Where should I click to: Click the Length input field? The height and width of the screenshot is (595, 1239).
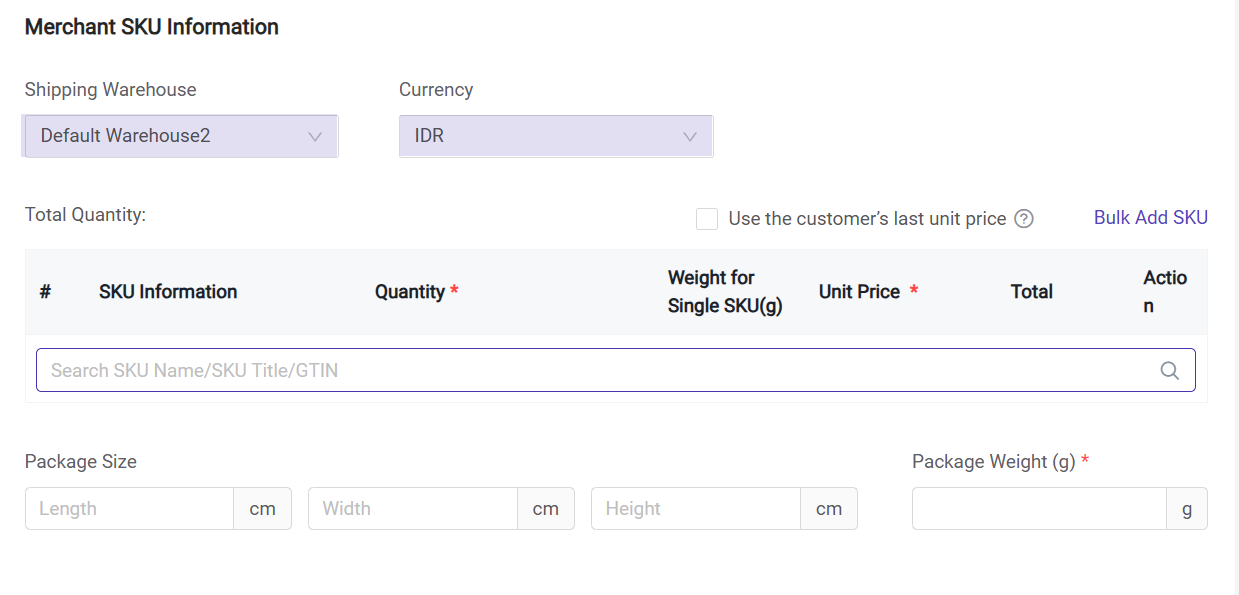(130, 508)
